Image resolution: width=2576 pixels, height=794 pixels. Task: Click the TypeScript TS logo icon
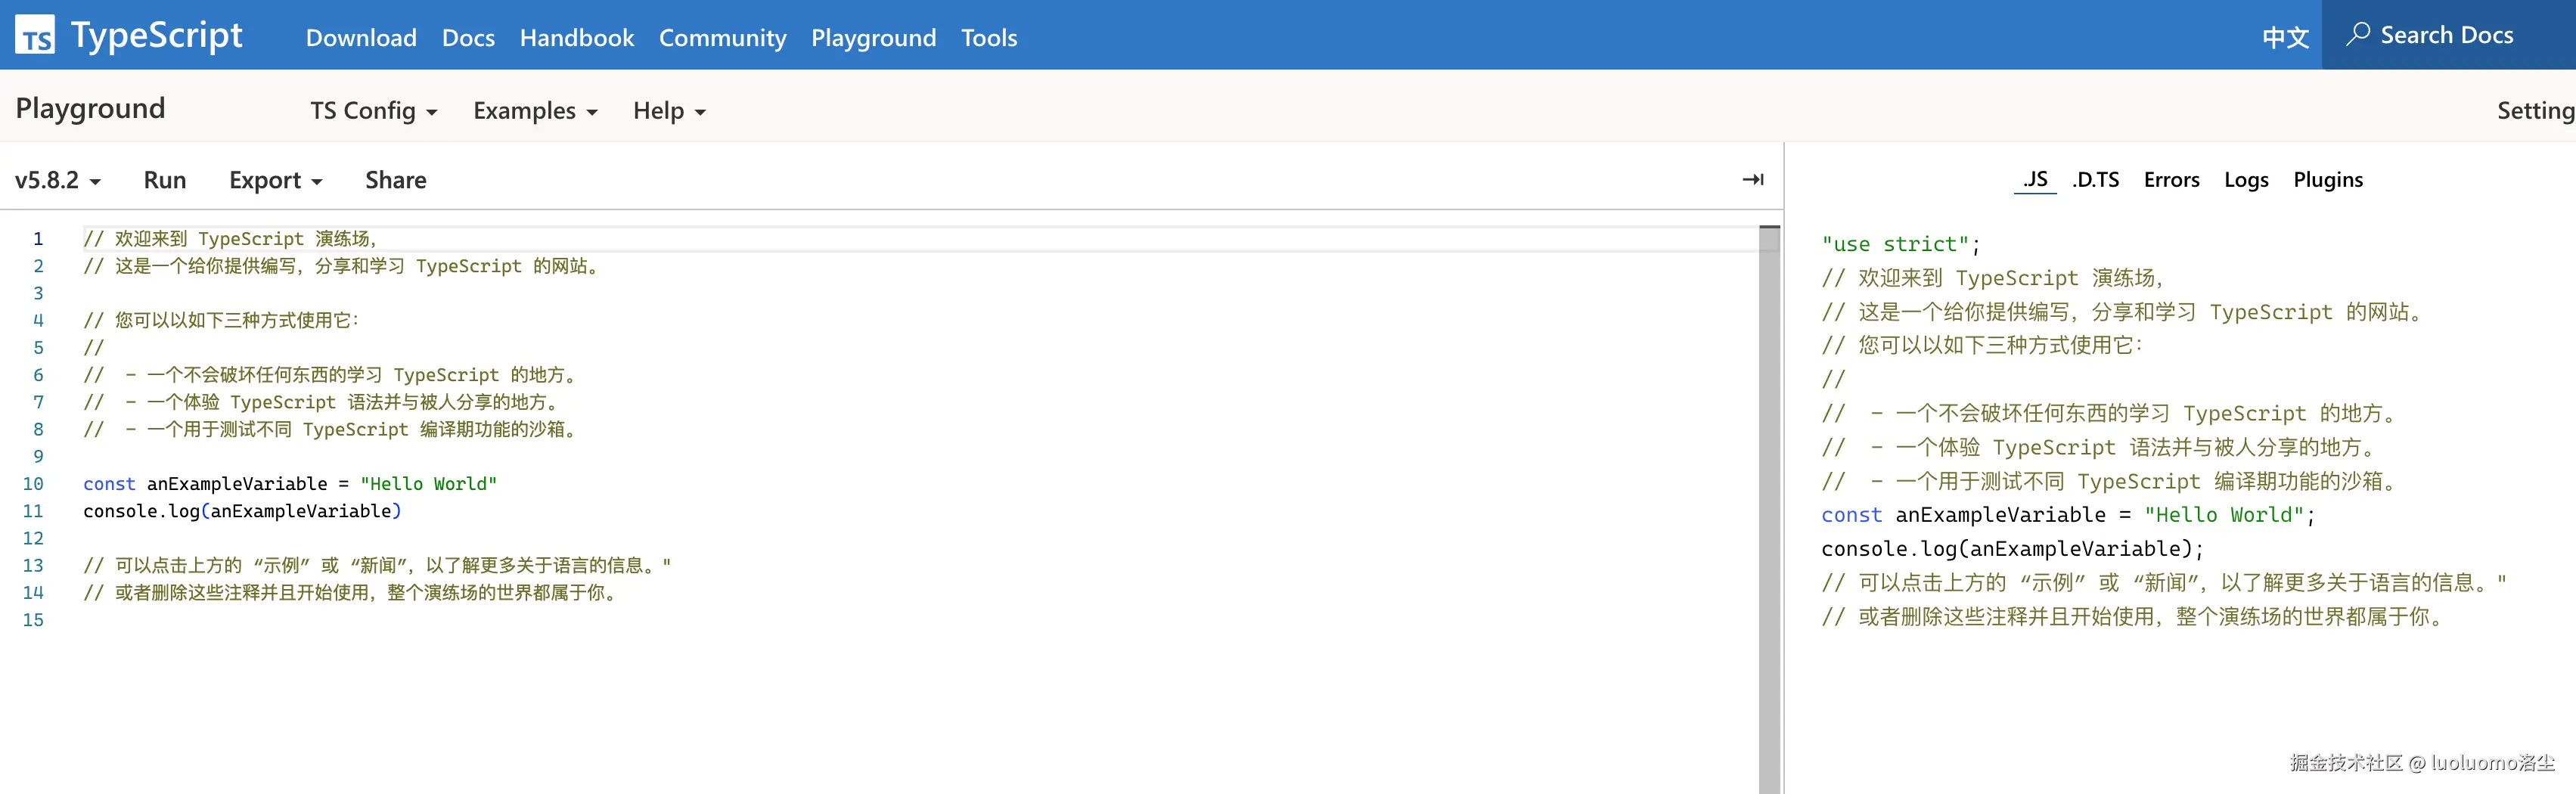35,35
